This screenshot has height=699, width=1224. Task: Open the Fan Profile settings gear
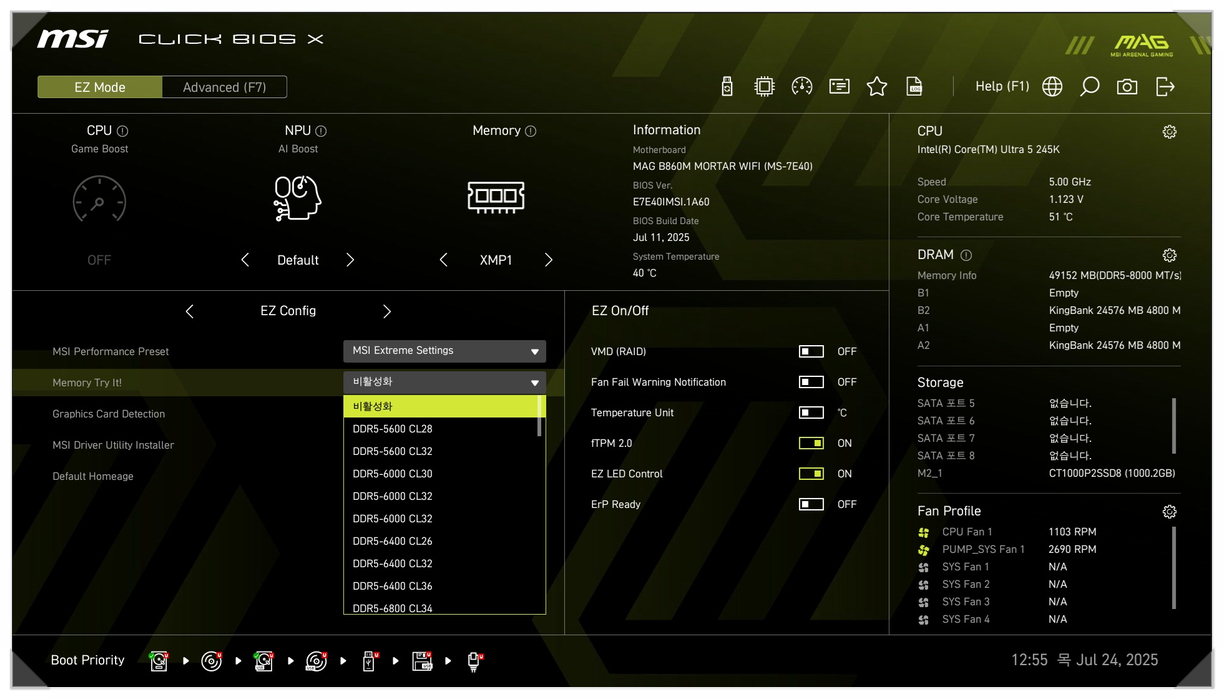pyautogui.click(x=1169, y=512)
